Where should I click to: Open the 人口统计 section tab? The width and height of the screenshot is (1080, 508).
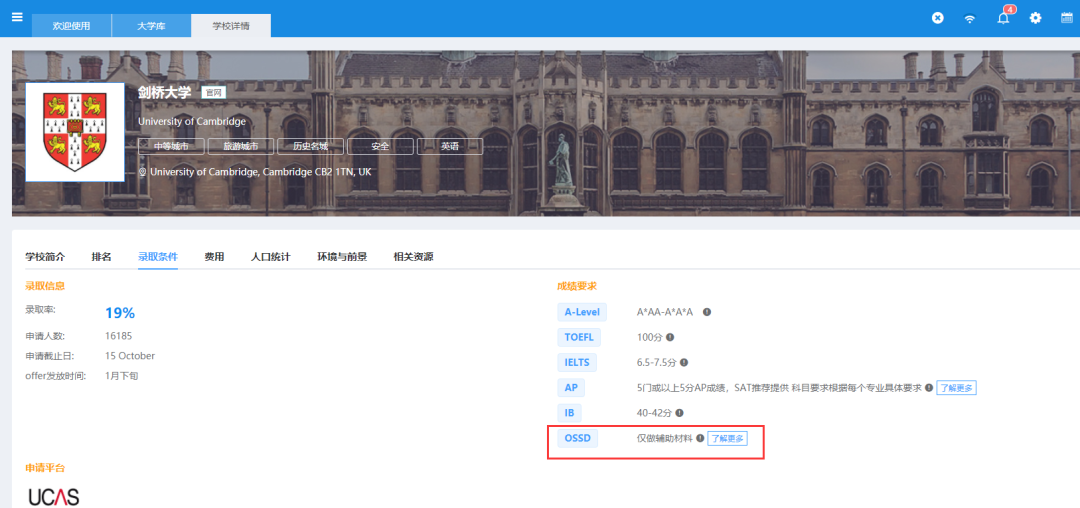pos(271,257)
